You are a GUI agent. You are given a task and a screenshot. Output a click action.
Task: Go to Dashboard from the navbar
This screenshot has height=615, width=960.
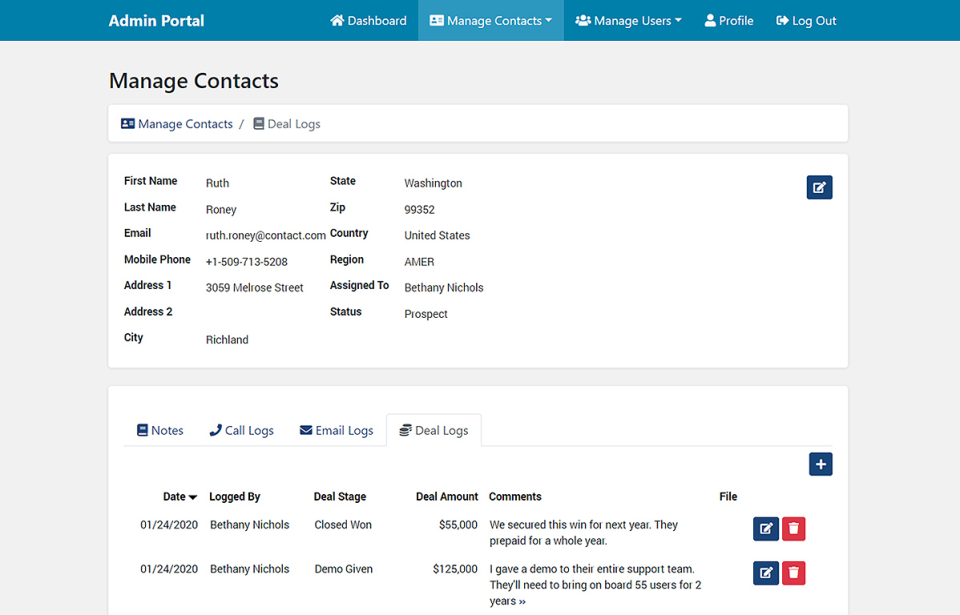(x=368, y=20)
